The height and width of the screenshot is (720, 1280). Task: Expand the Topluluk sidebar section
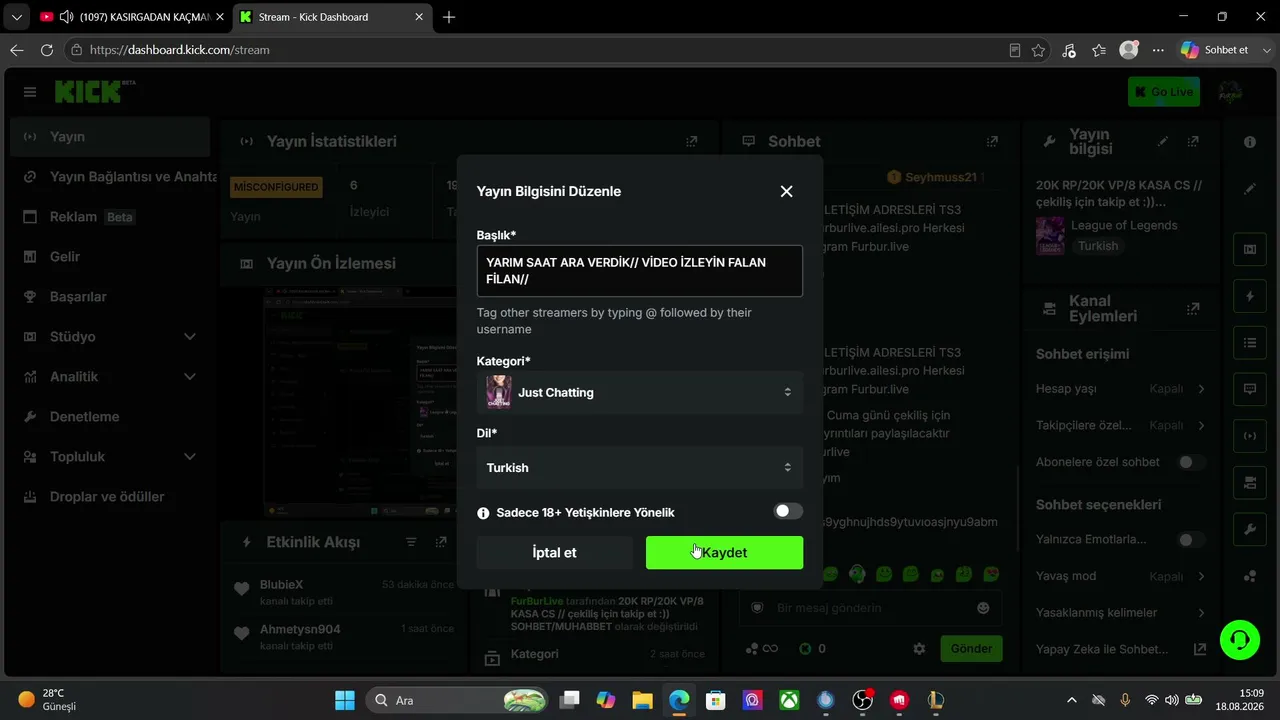(x=110, y=456)
